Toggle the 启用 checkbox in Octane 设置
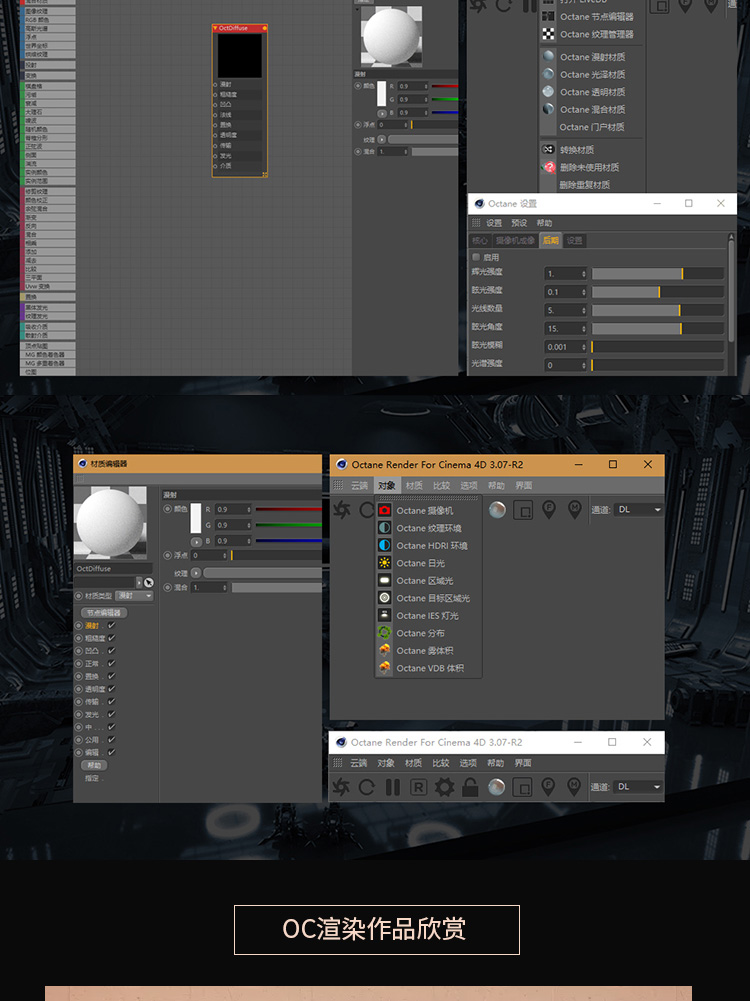750x1001 pixels. pyautogui.click(x=476, y=257)
